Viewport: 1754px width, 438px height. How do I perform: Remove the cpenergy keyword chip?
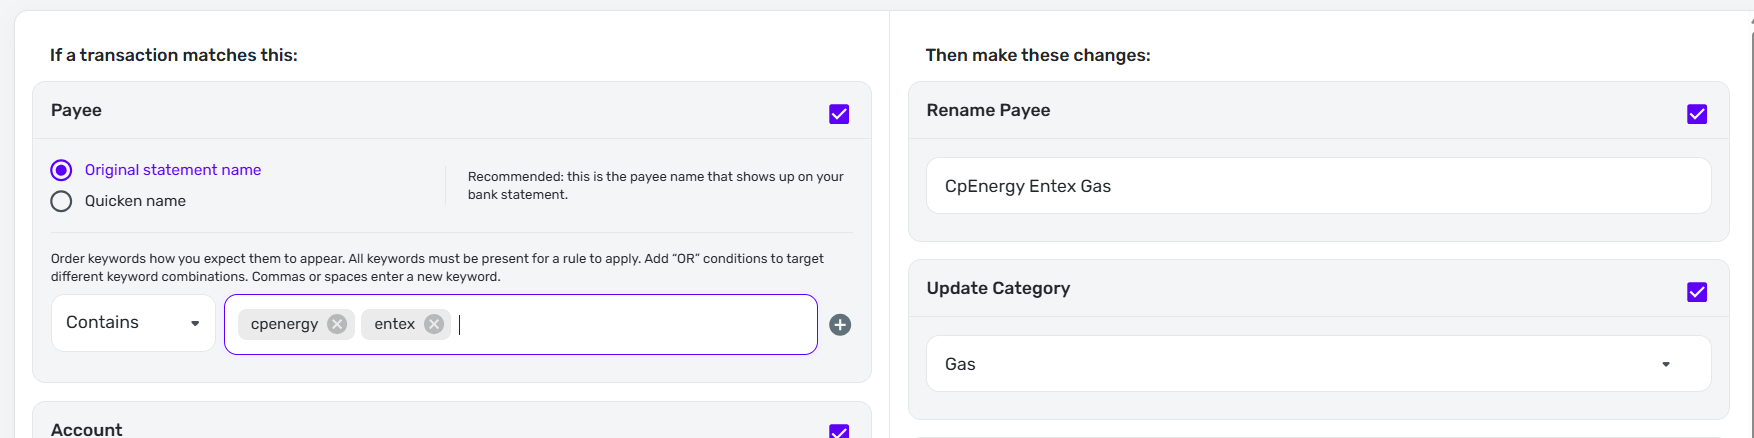click(x=337, y=324)
